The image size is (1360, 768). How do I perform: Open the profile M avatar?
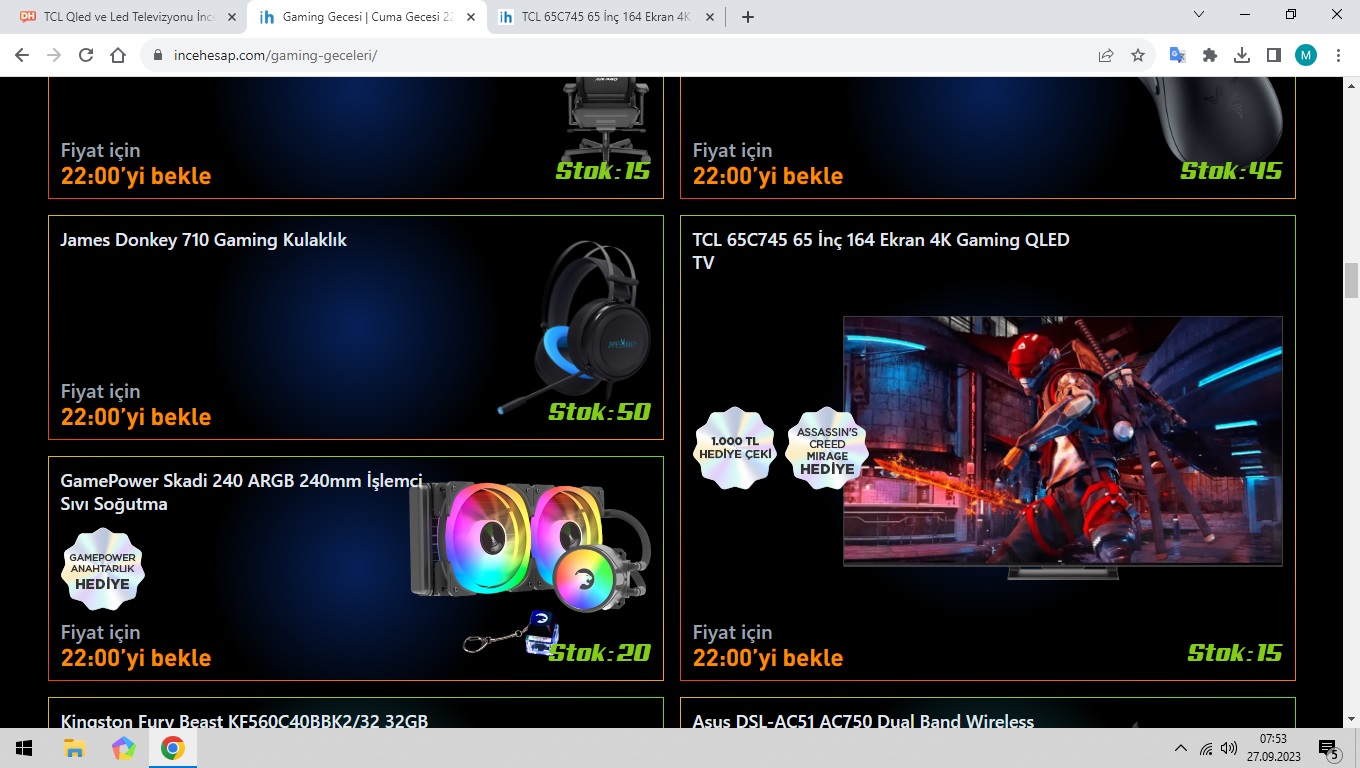tap(1306, 55)
